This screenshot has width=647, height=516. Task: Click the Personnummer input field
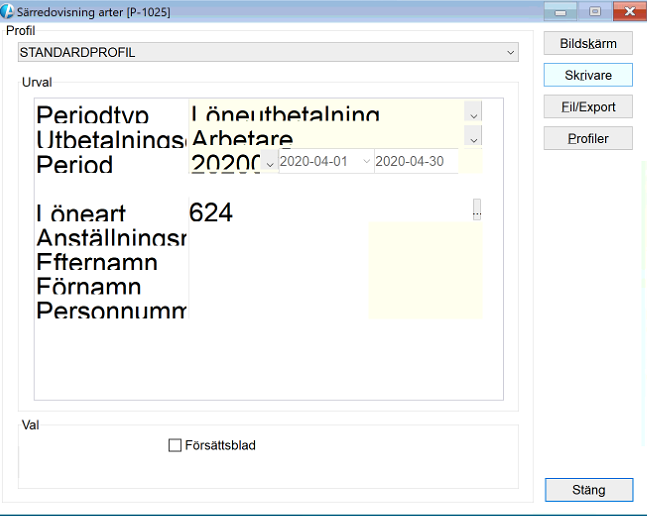coord(278,308)
